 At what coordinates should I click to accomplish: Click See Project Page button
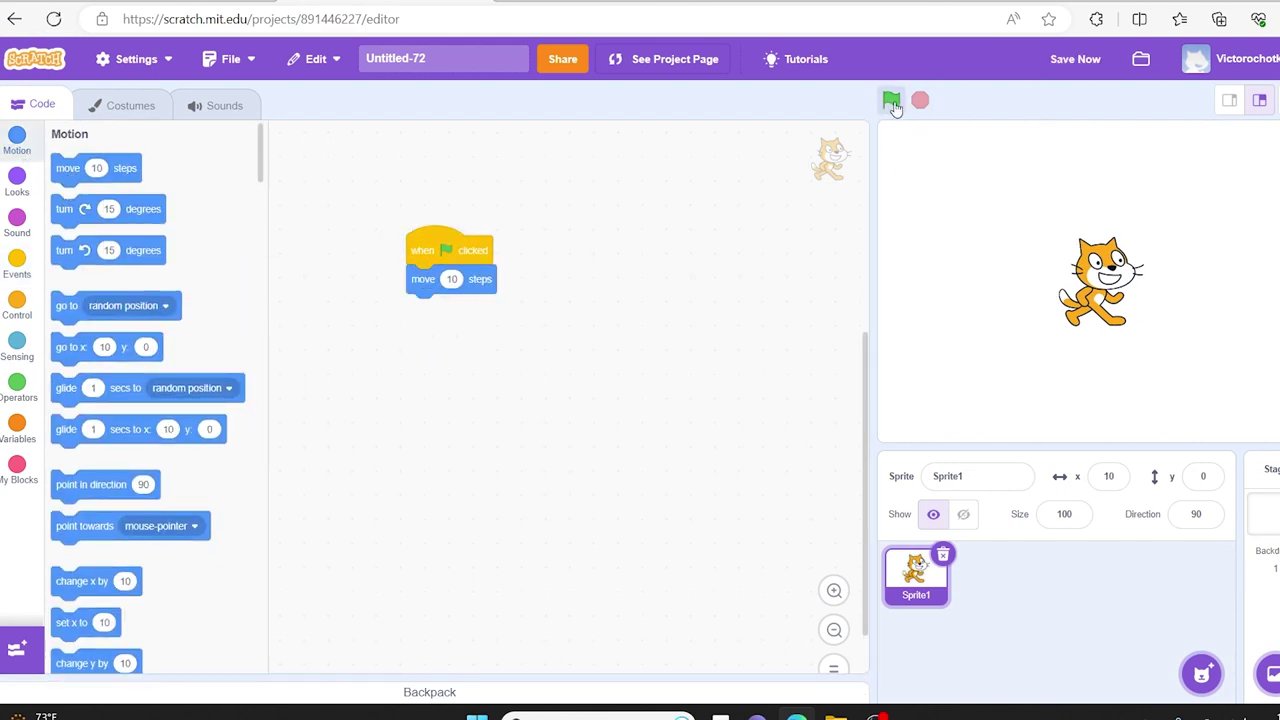tap(663, 59)
